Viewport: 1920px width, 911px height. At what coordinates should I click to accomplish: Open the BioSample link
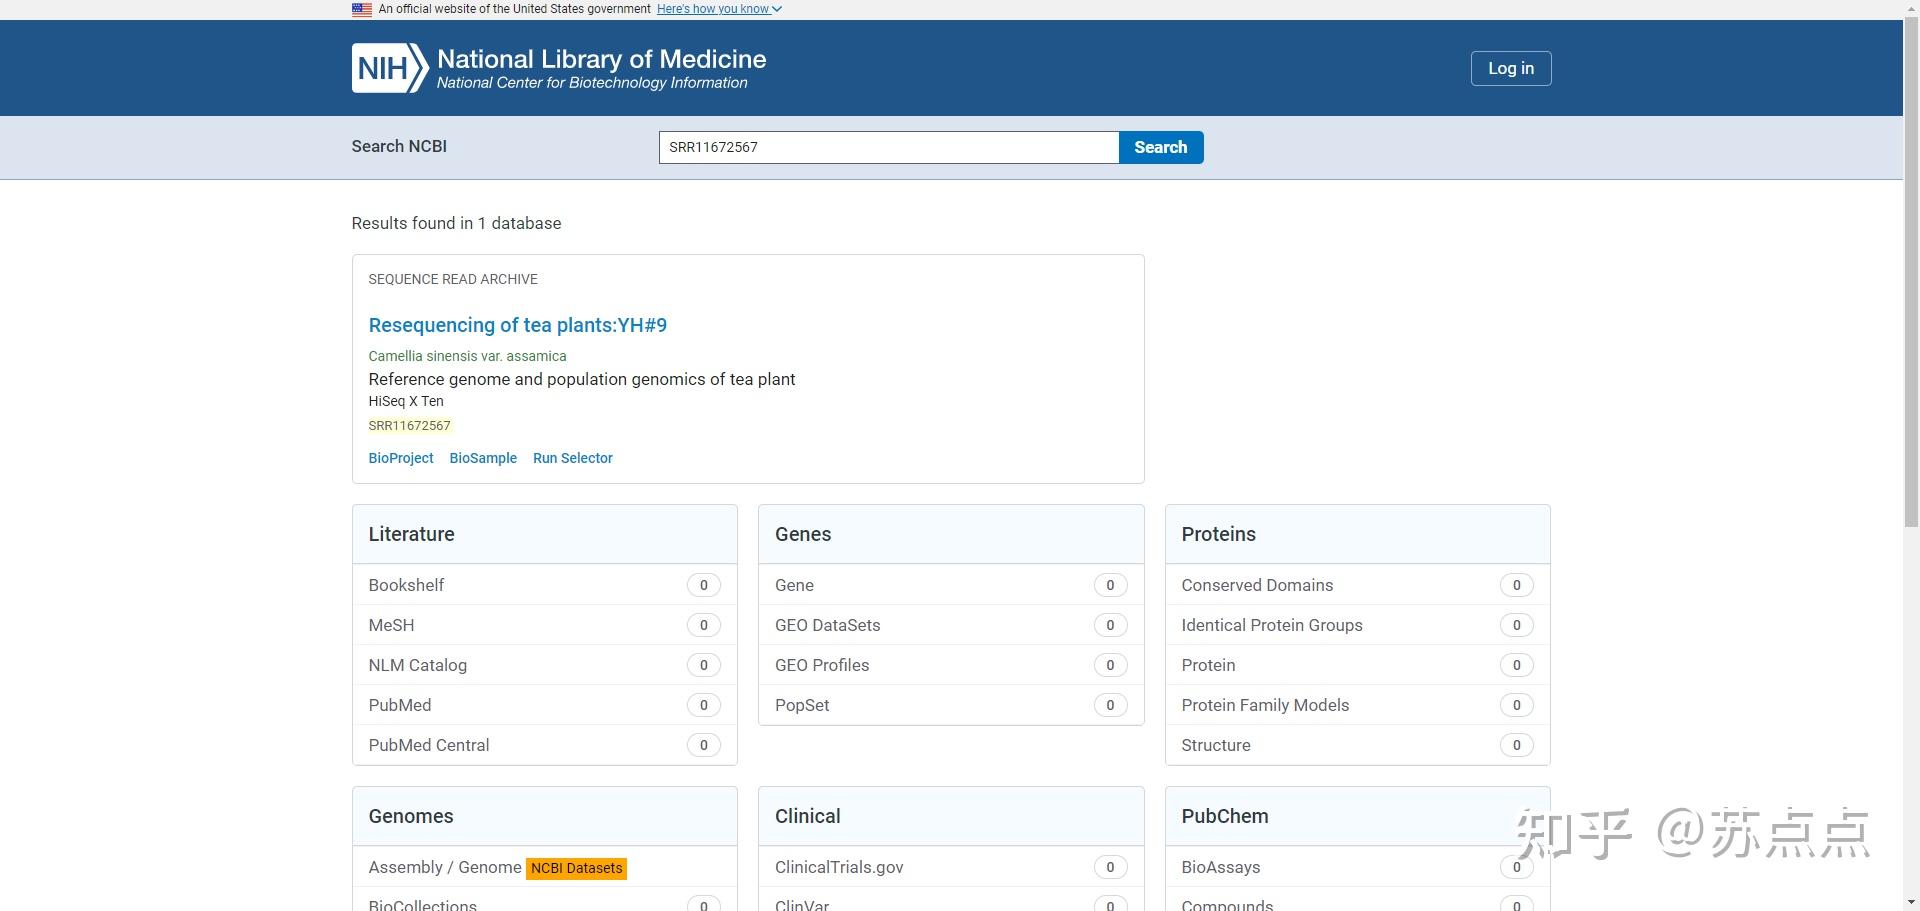483,458
